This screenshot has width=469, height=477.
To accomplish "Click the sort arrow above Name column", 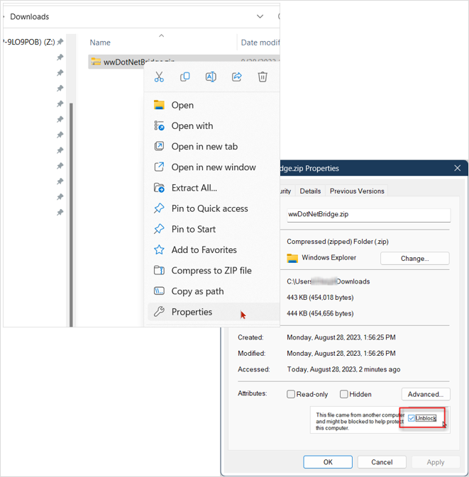I will pyautogui.click(x=161, y=36).
